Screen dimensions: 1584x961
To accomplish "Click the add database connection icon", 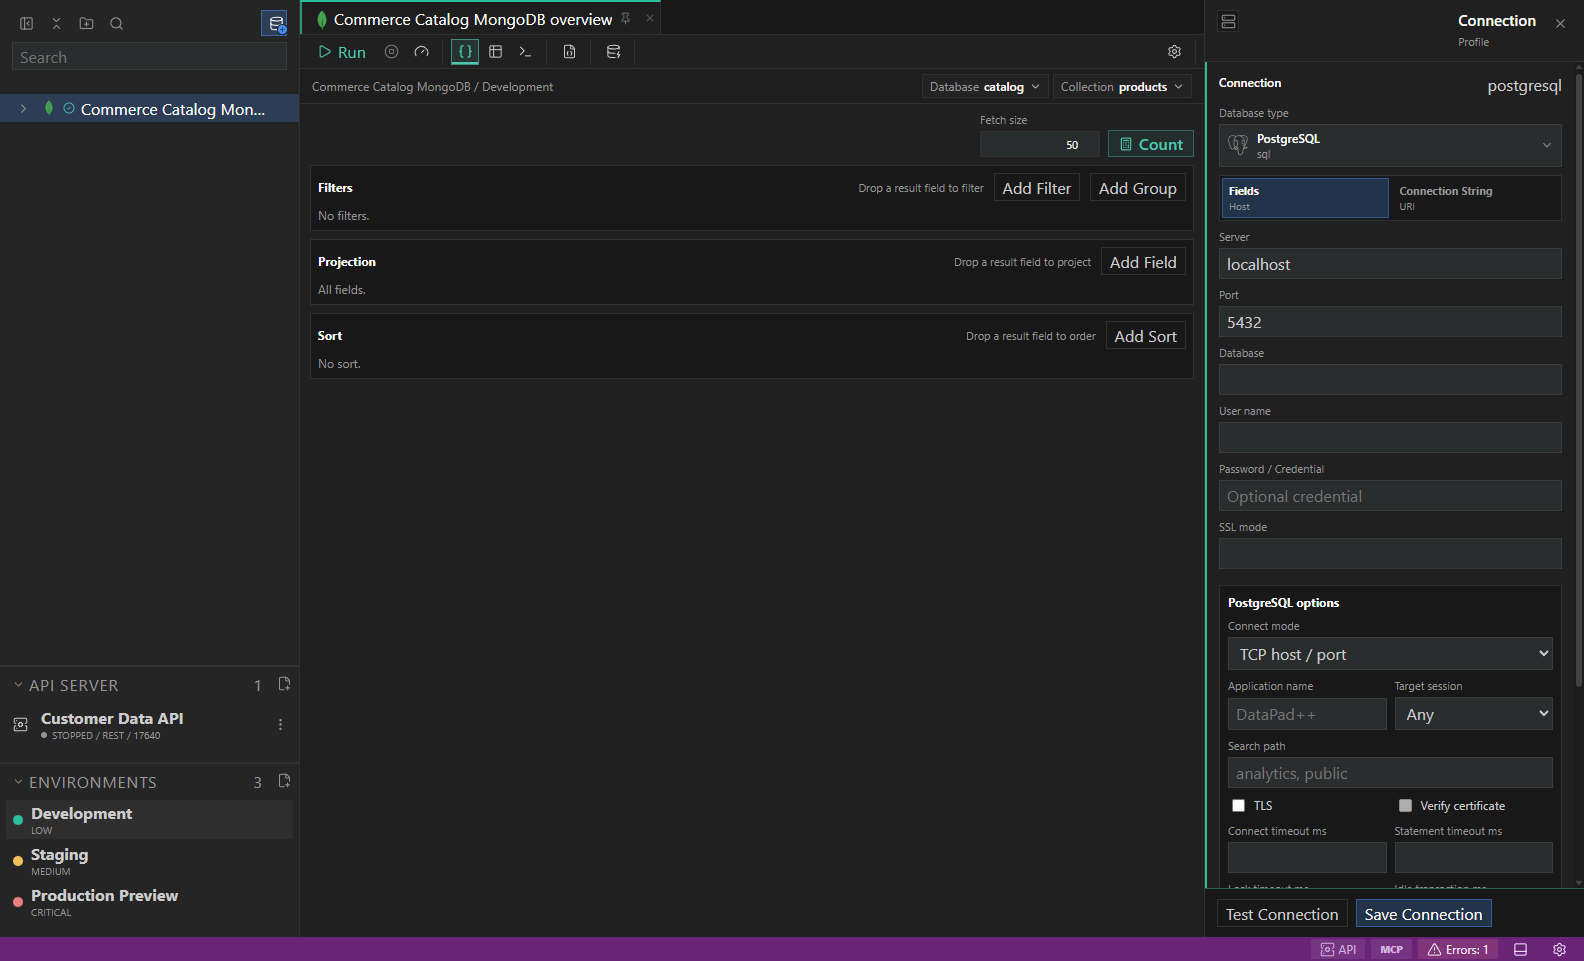I will [275, 23].
